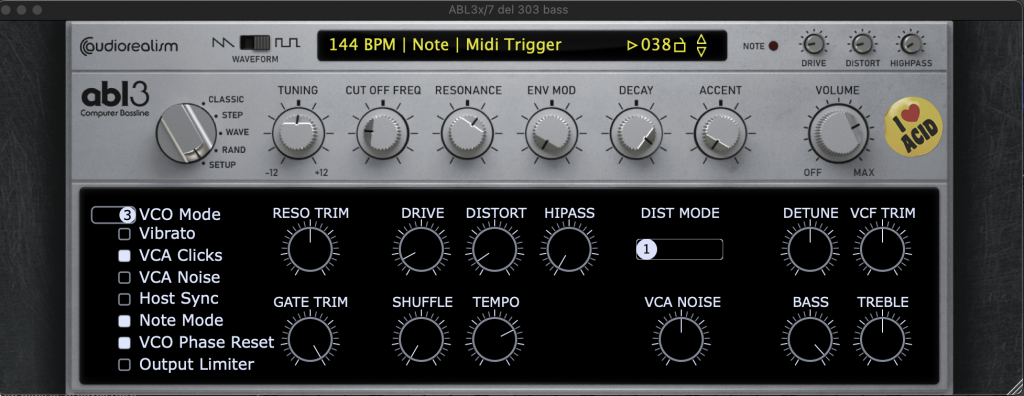The width and height of the screenshot is (1024, 396).
Task: Click the mode selector rotary knob
Action: coord(185,133)
